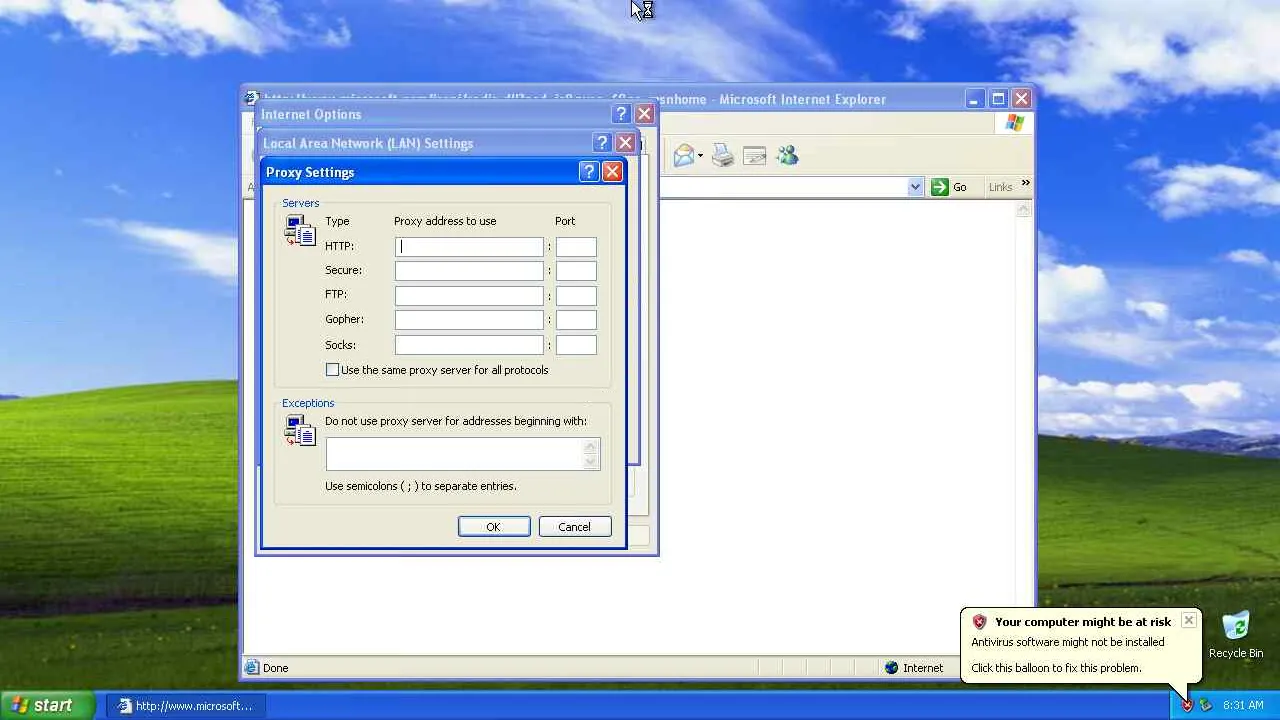The width and height of the screenshot is (1280, 720).
Task: Expand the Links toolbar chevron
Action: click(1025, 184)
